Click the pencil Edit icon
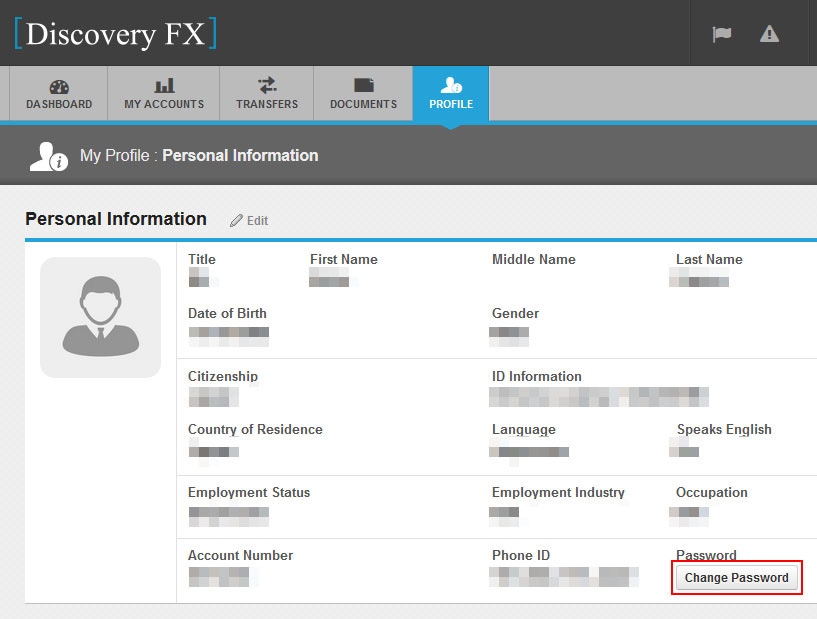This screenshot has width=817, height=619. point(237,221)
